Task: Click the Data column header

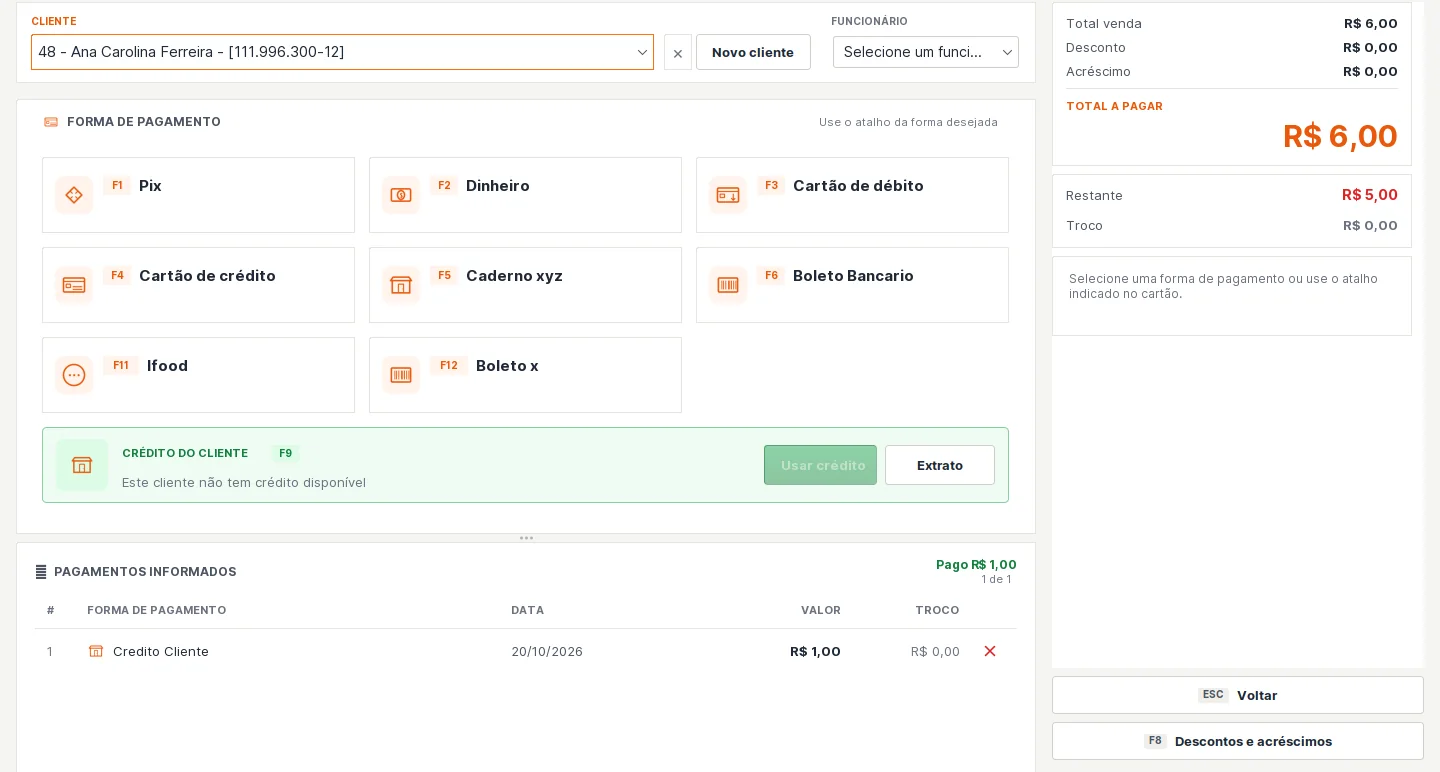Action: [528, 610]
